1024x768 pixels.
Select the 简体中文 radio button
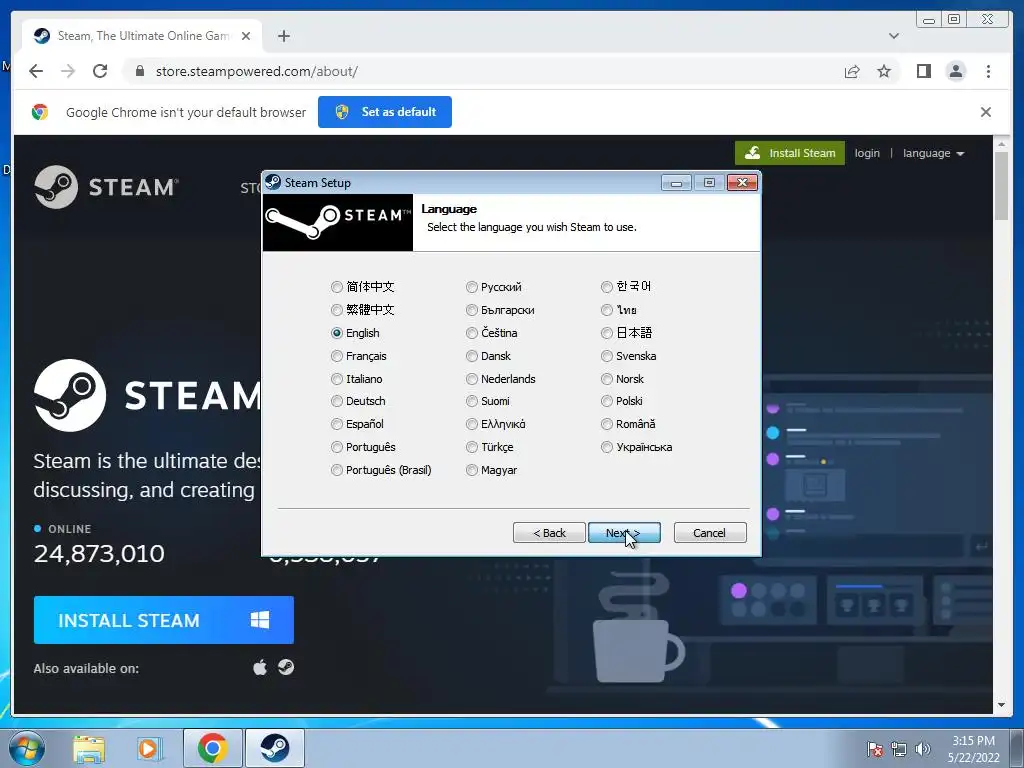[x=336, y=287]
